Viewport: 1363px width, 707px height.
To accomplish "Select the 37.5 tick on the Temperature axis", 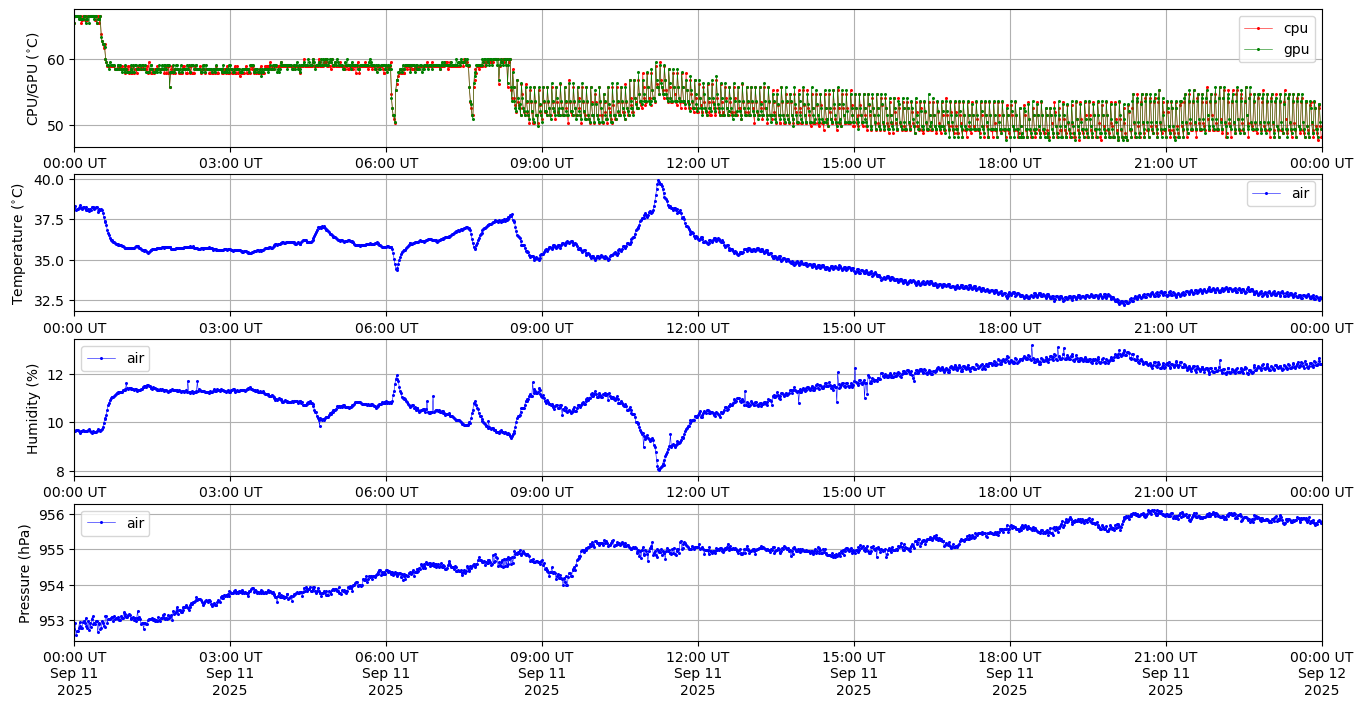I will (x=50, y=220).
